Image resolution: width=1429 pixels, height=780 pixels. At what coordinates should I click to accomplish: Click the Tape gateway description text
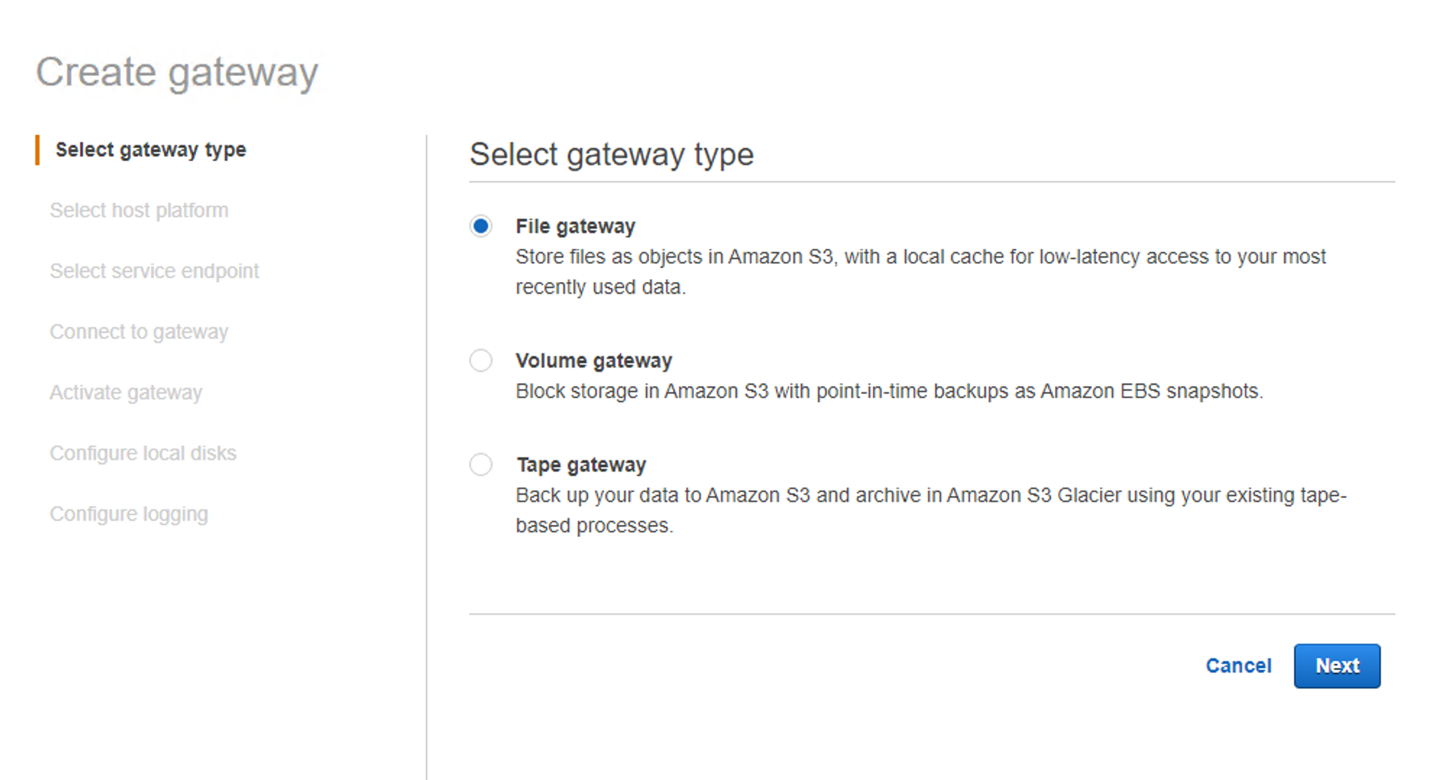click(x=930, y=510)
